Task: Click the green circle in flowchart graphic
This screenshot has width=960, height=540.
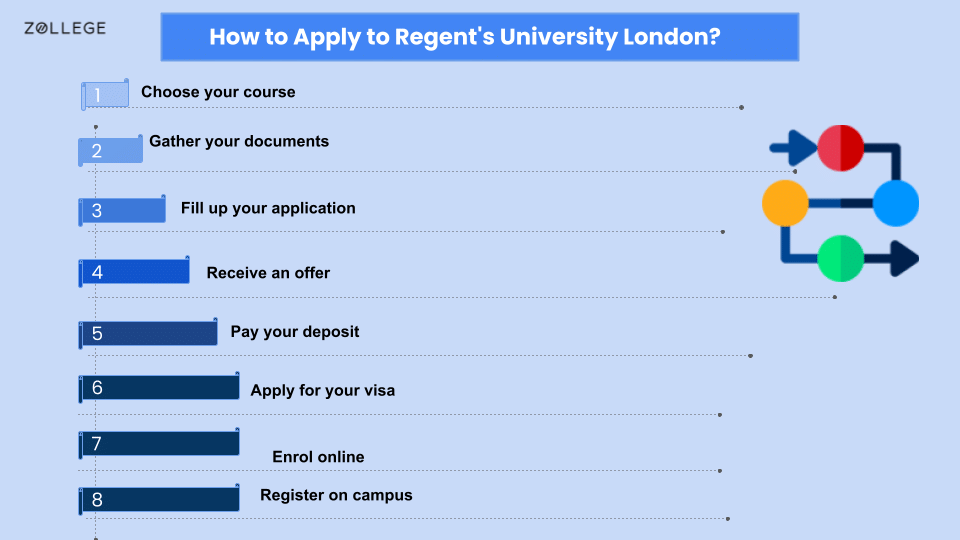Action: click(841, 258)
